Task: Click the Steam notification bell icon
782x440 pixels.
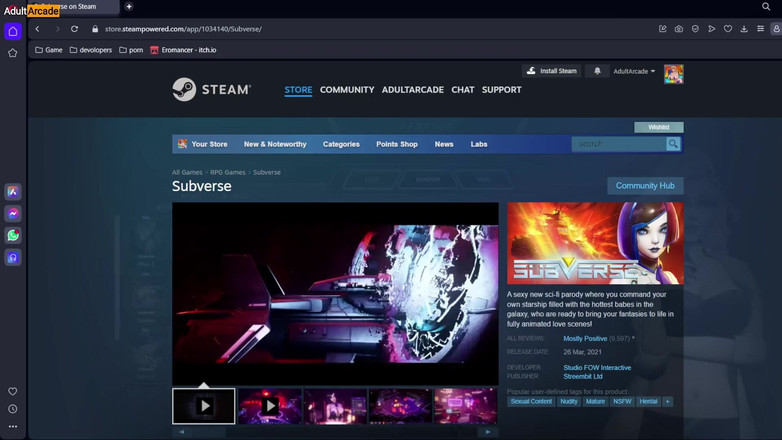Action: (x=598, y=71)
